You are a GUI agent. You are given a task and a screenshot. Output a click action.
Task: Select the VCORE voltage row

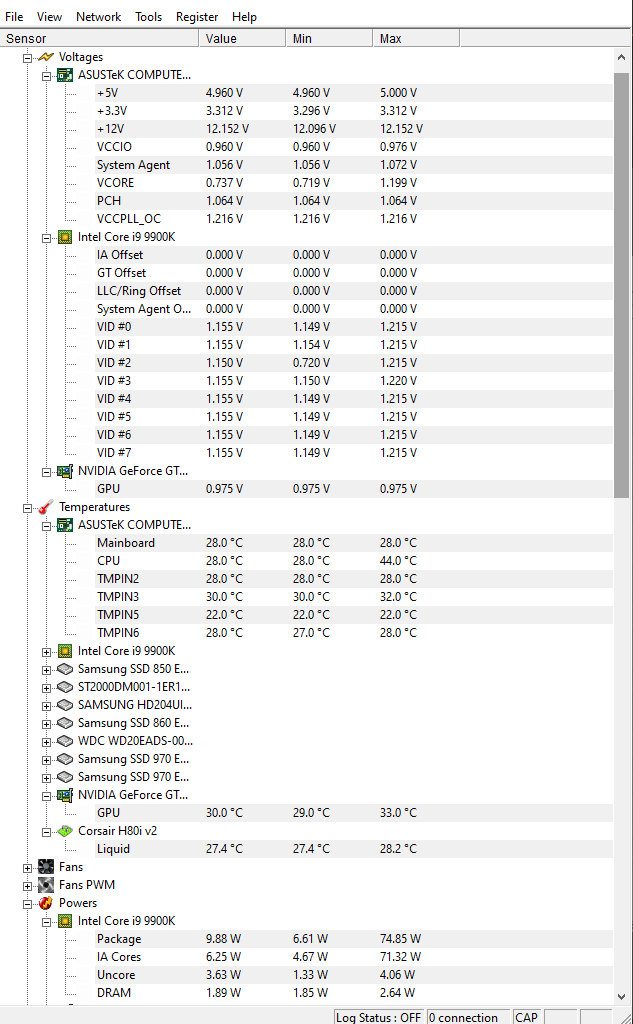click(319, 183)
